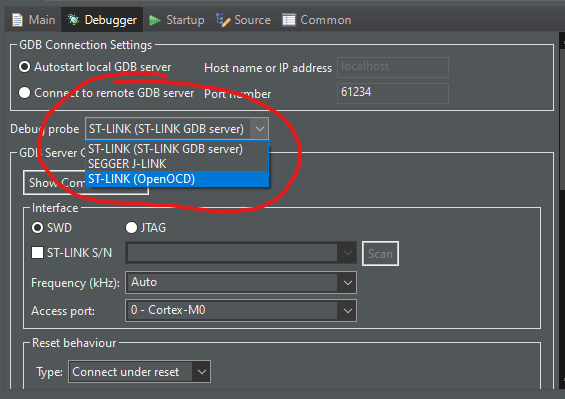565x399 pixels.
Task: Click the Port number field 61234
Action: [393, 93]
